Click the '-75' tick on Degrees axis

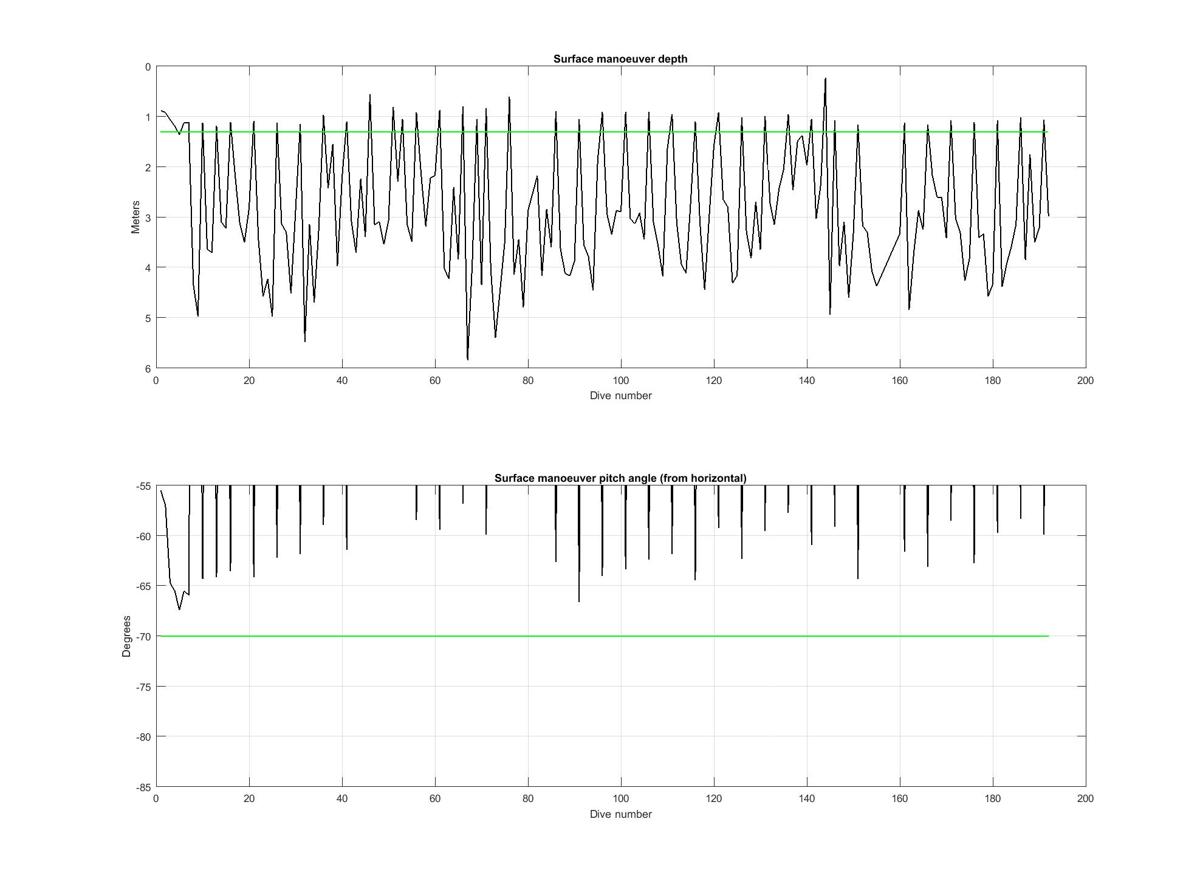143,687
